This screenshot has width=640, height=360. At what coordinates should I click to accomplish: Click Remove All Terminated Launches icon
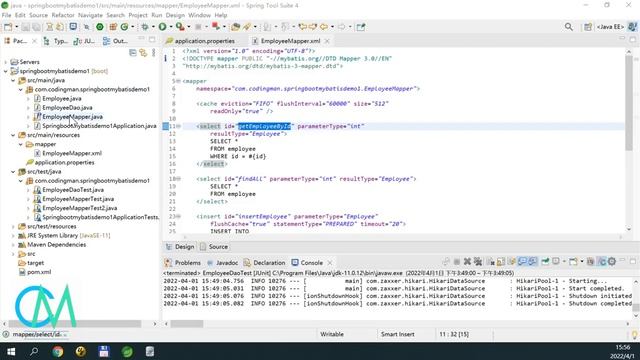pos(478,262)
